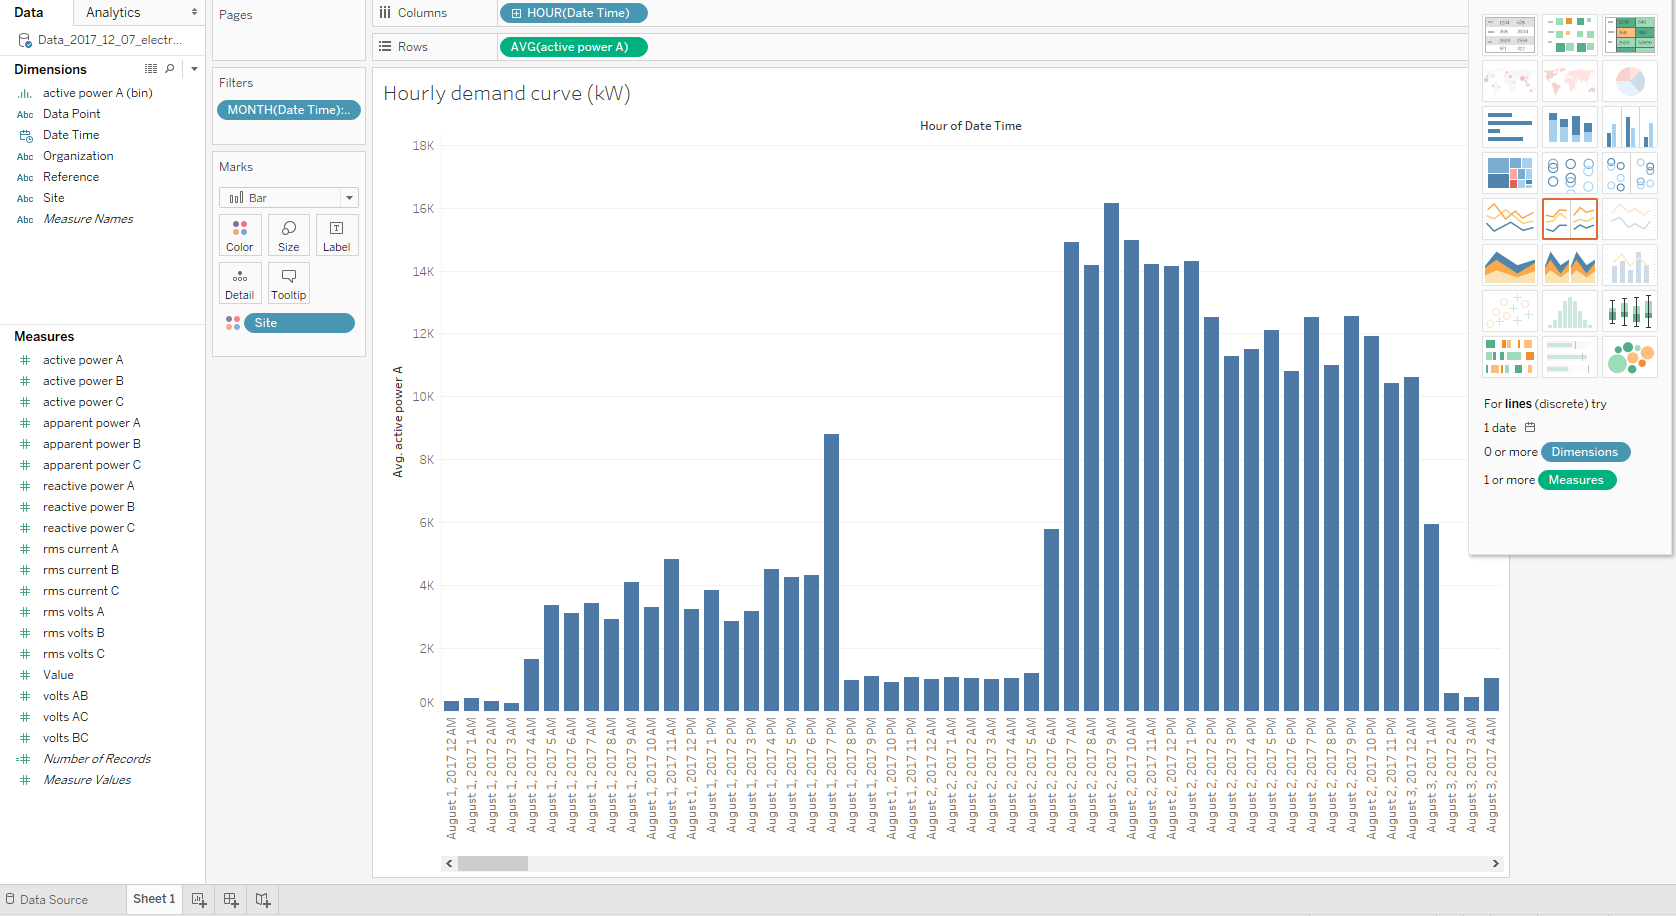Select the box-and-whisker plot type
This screenshot has height=916, width=1676.
[1629, 311]
